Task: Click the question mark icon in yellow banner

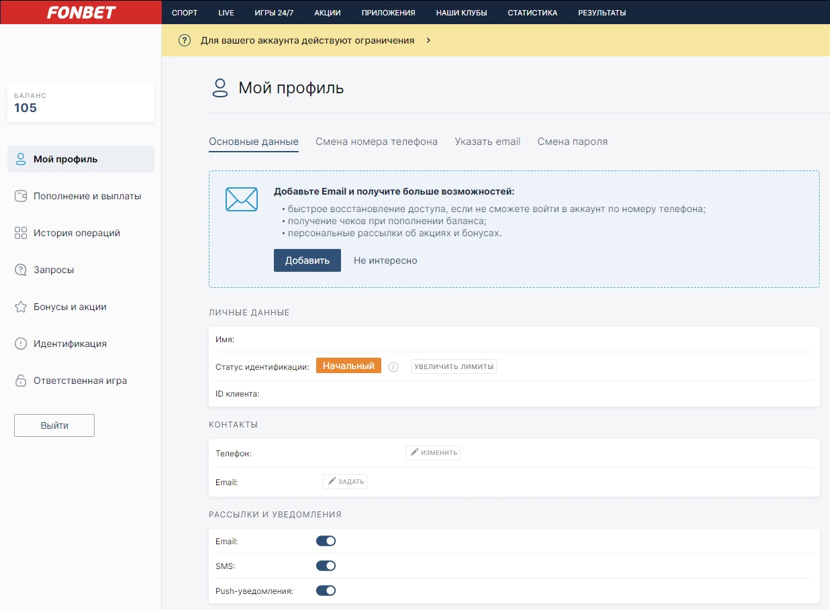Action: click(184, 41)
